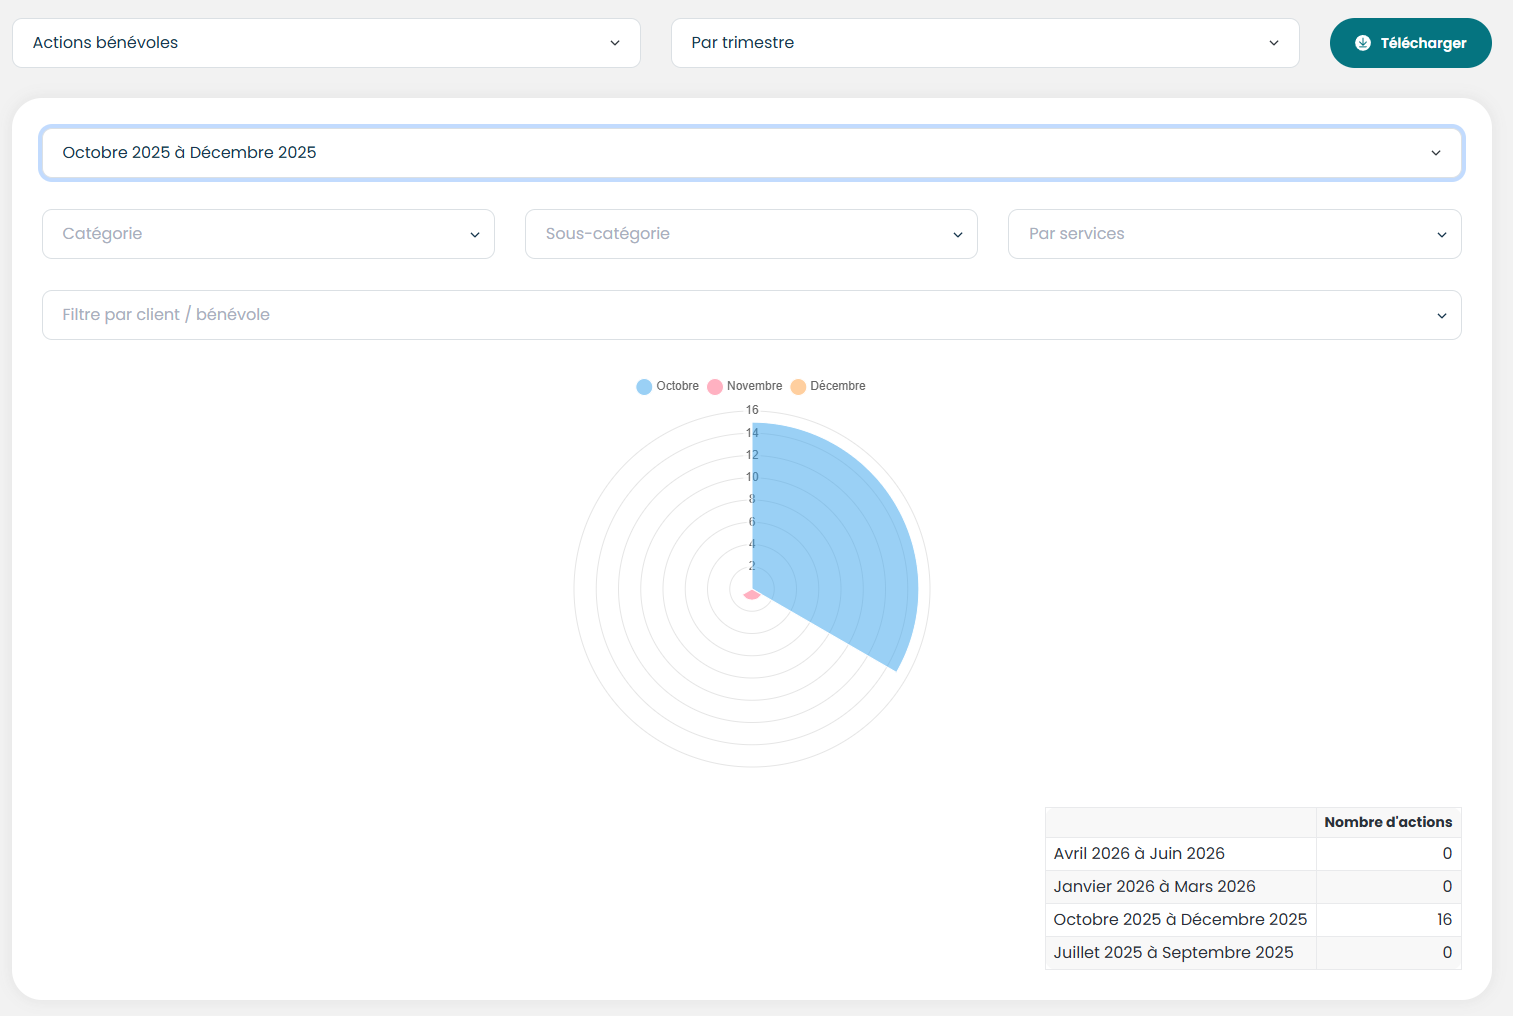Click the blue Octobre legend color circle
The image size is (1513, 1016).
[x=644, y=387]
